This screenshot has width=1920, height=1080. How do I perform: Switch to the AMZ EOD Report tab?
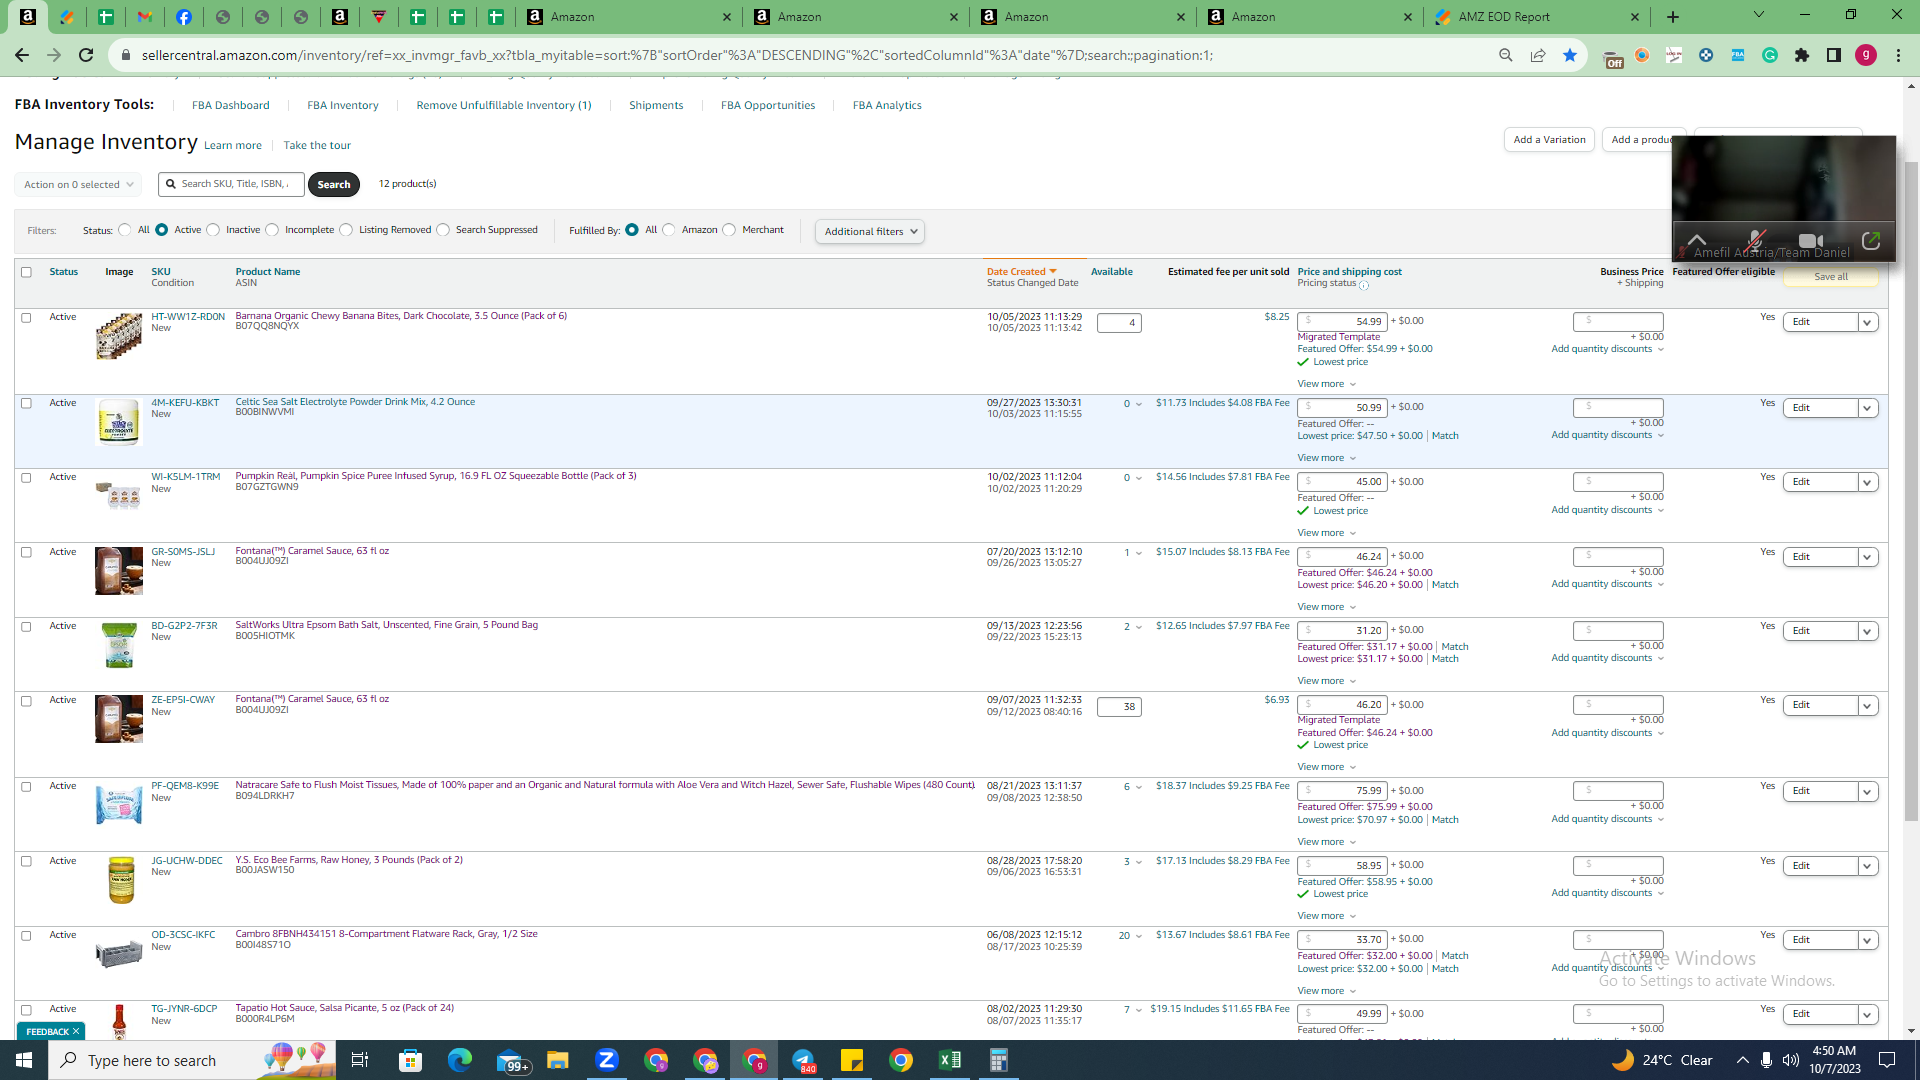(1535, 17)
